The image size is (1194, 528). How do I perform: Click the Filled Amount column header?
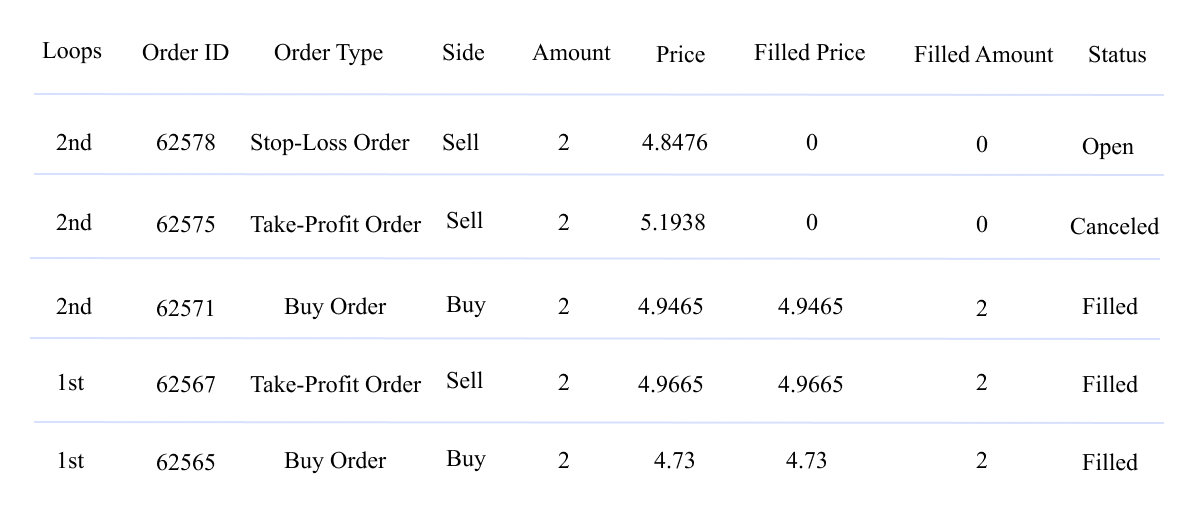983,55
